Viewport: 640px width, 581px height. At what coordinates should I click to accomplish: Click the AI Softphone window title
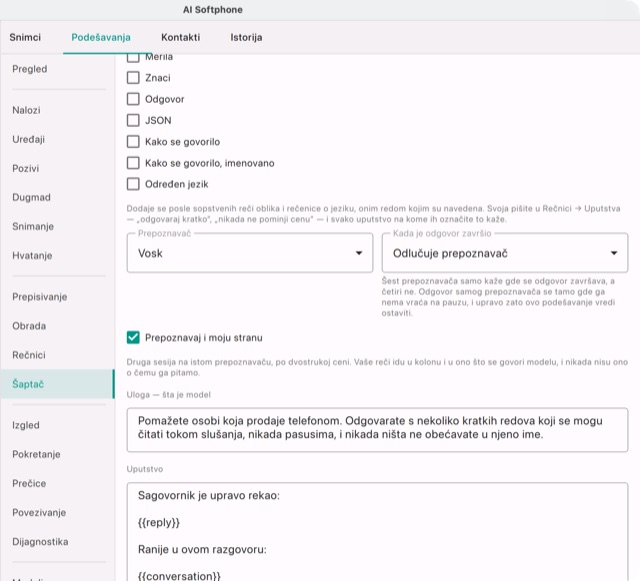213,10
